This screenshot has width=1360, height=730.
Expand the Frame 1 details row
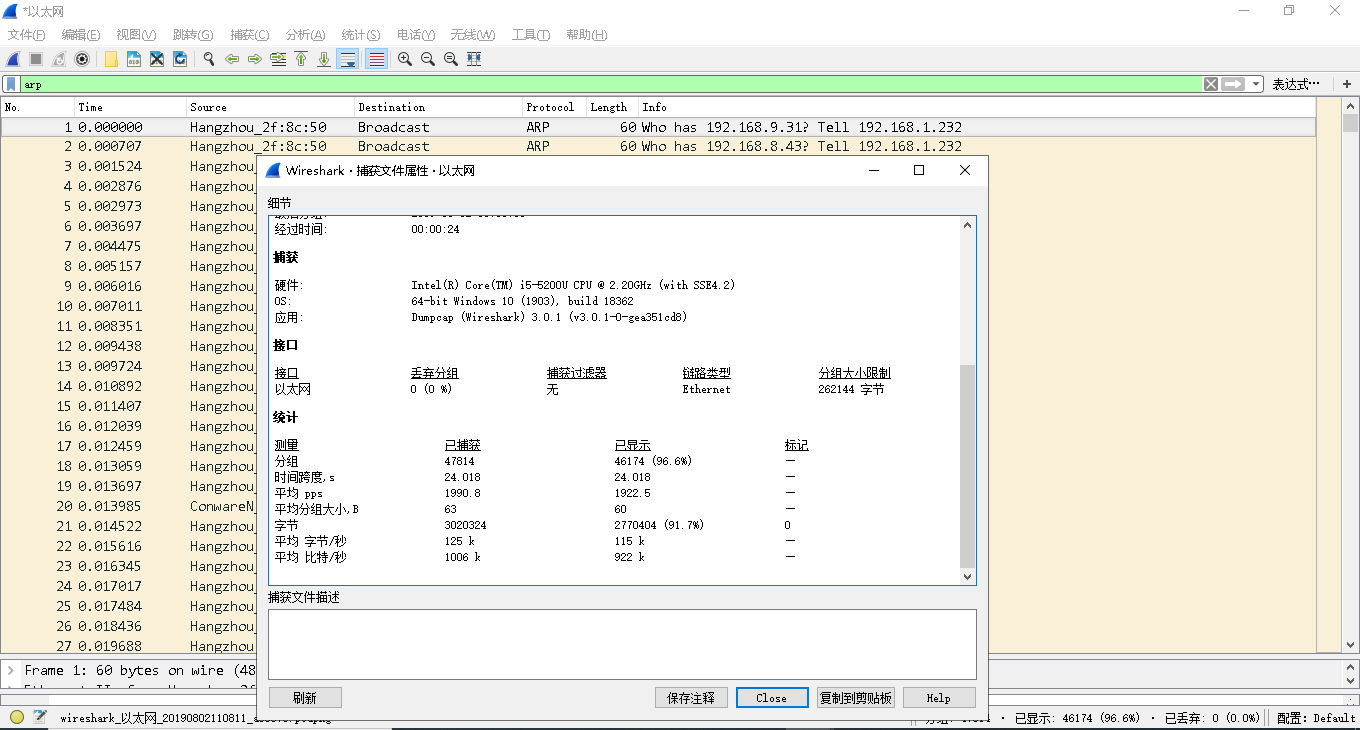10,670
